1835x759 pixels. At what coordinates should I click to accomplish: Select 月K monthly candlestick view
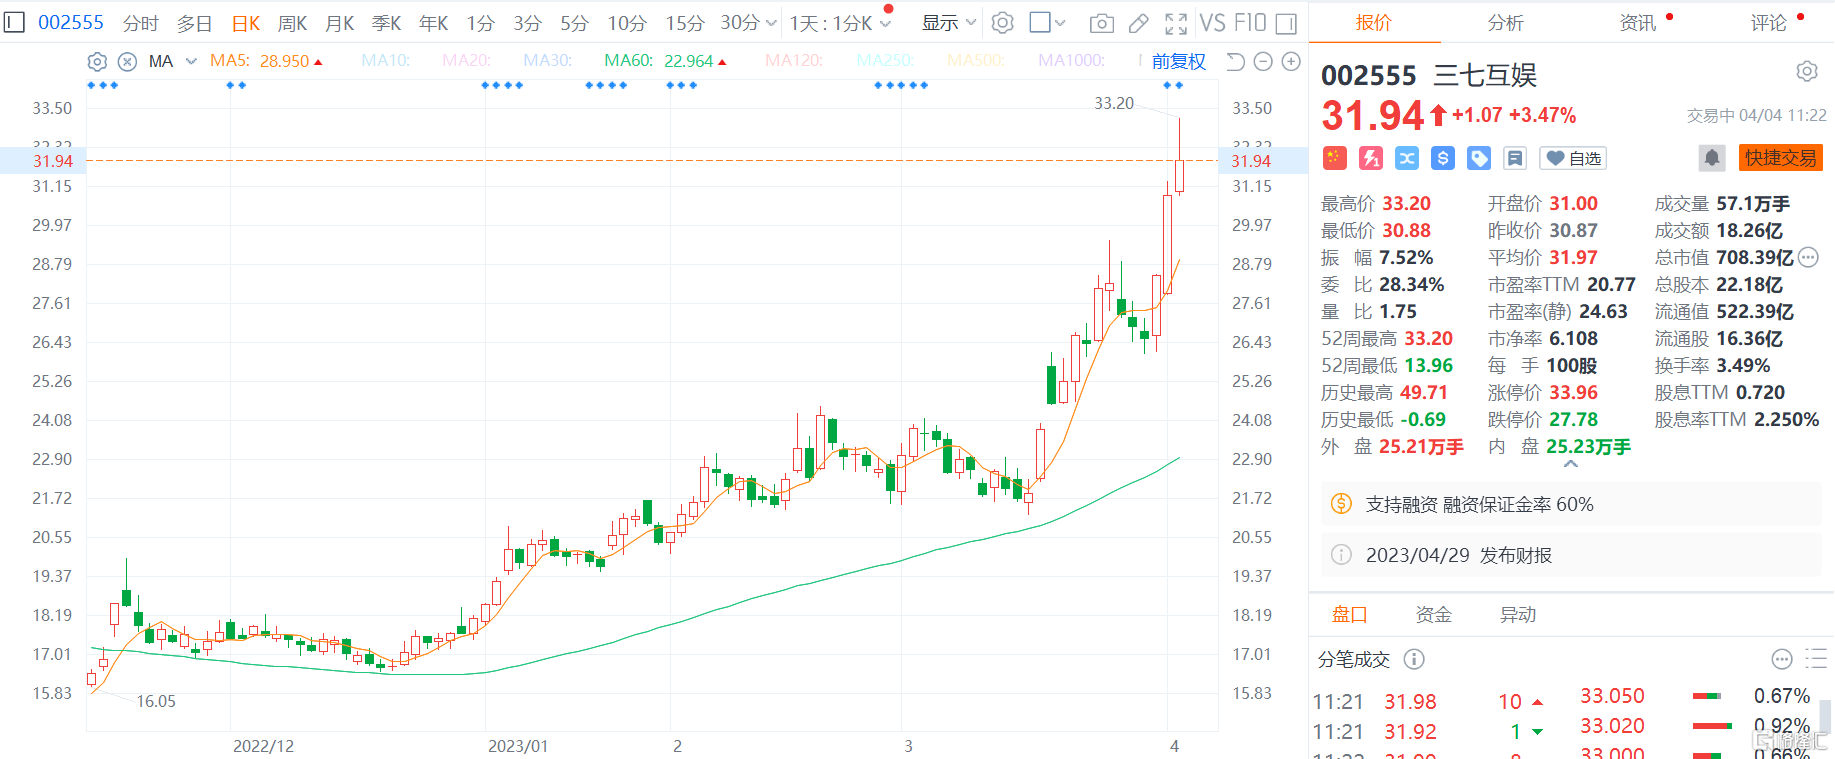click(339, 23)
